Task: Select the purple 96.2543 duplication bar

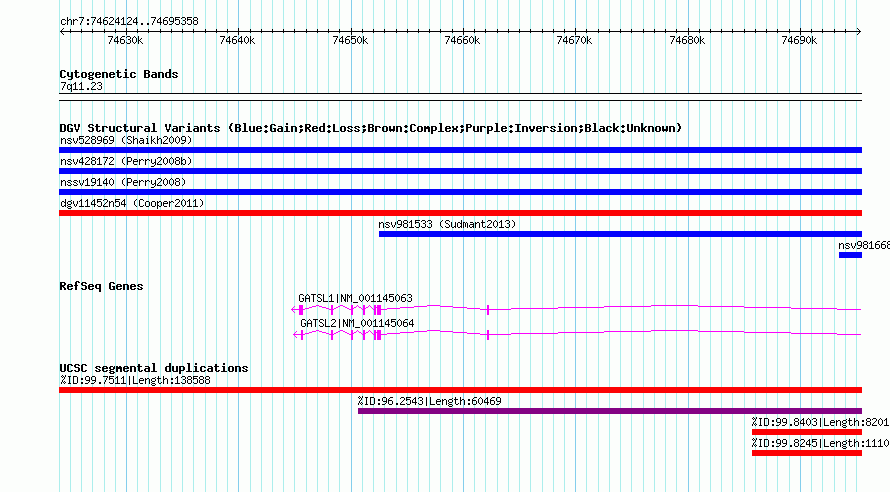Action: [610, 411]
